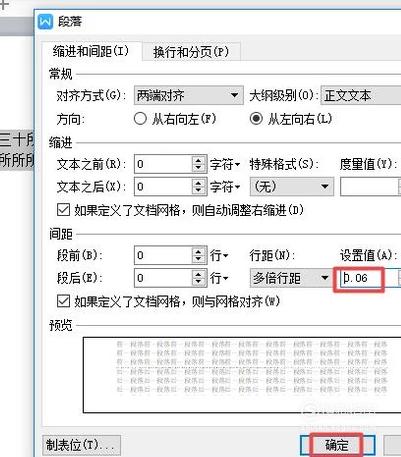Image resolution: width=401 pixels, height=457 pixels.
Task: Click the WPS Writer icon in the dialog title
Action: tap(45, 22)
